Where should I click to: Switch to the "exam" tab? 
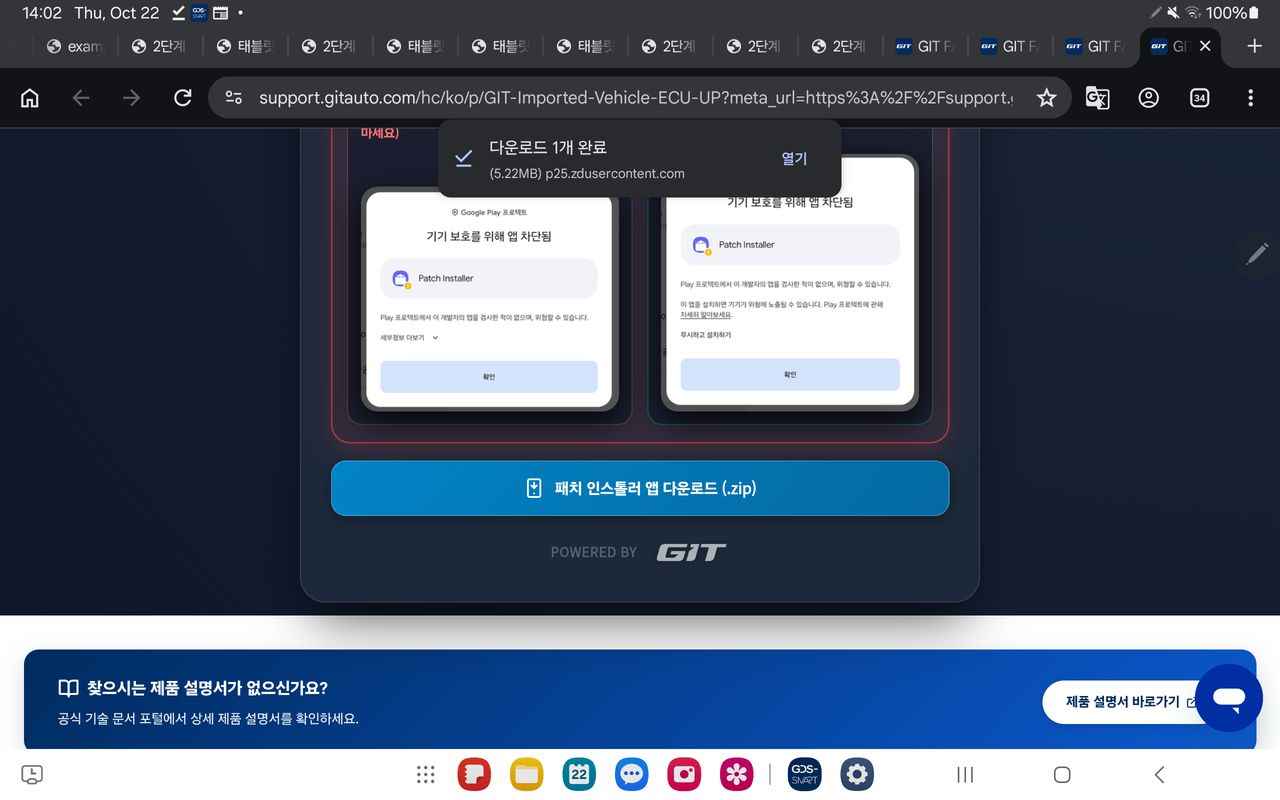click(x=75, y=46)
